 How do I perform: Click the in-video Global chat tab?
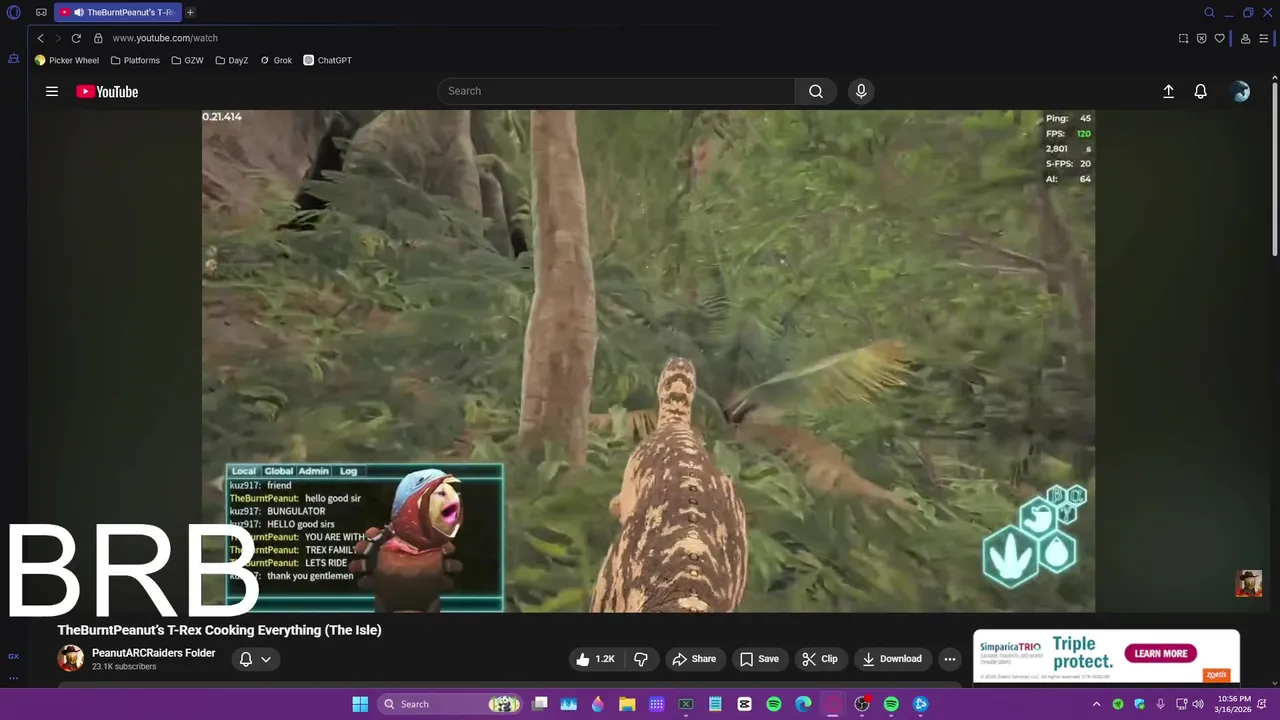click(278, 471)
